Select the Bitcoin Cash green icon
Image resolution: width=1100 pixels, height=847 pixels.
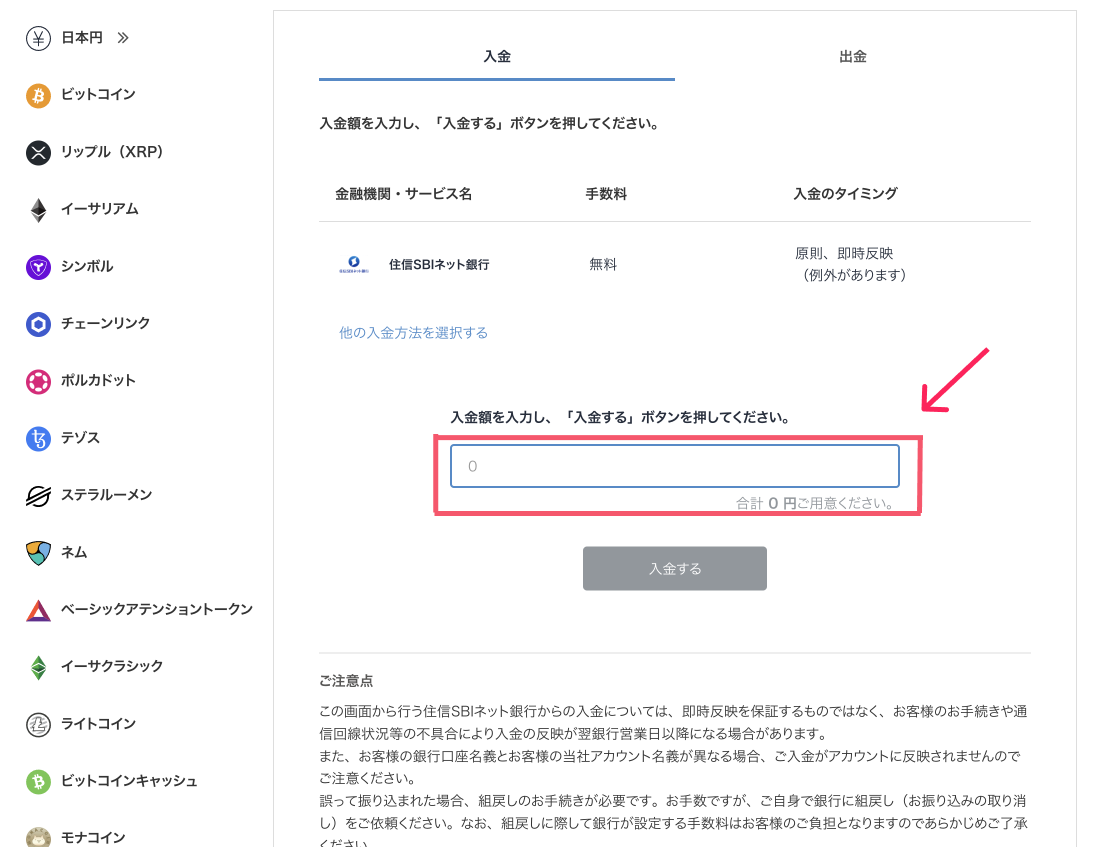tap(38, 781)
